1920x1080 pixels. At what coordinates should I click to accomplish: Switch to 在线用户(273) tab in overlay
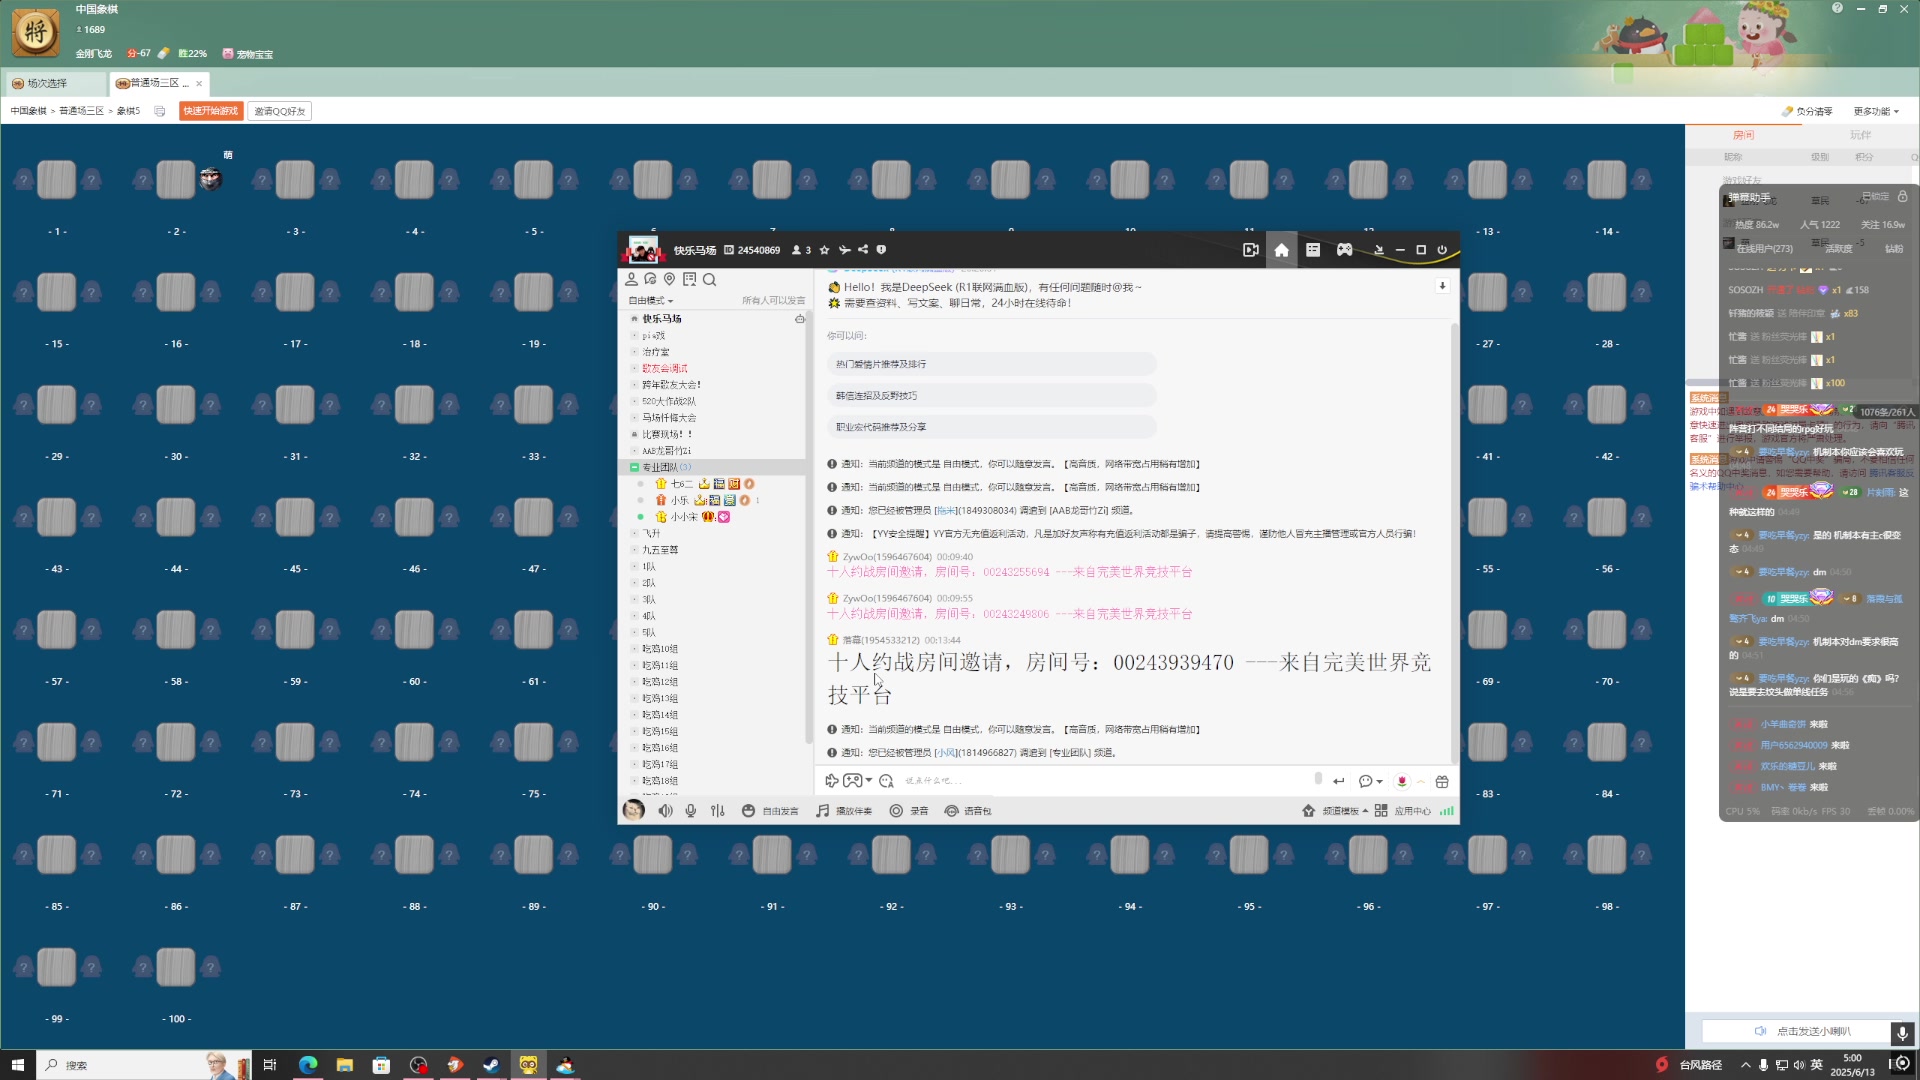click(x=1764, y=248)
